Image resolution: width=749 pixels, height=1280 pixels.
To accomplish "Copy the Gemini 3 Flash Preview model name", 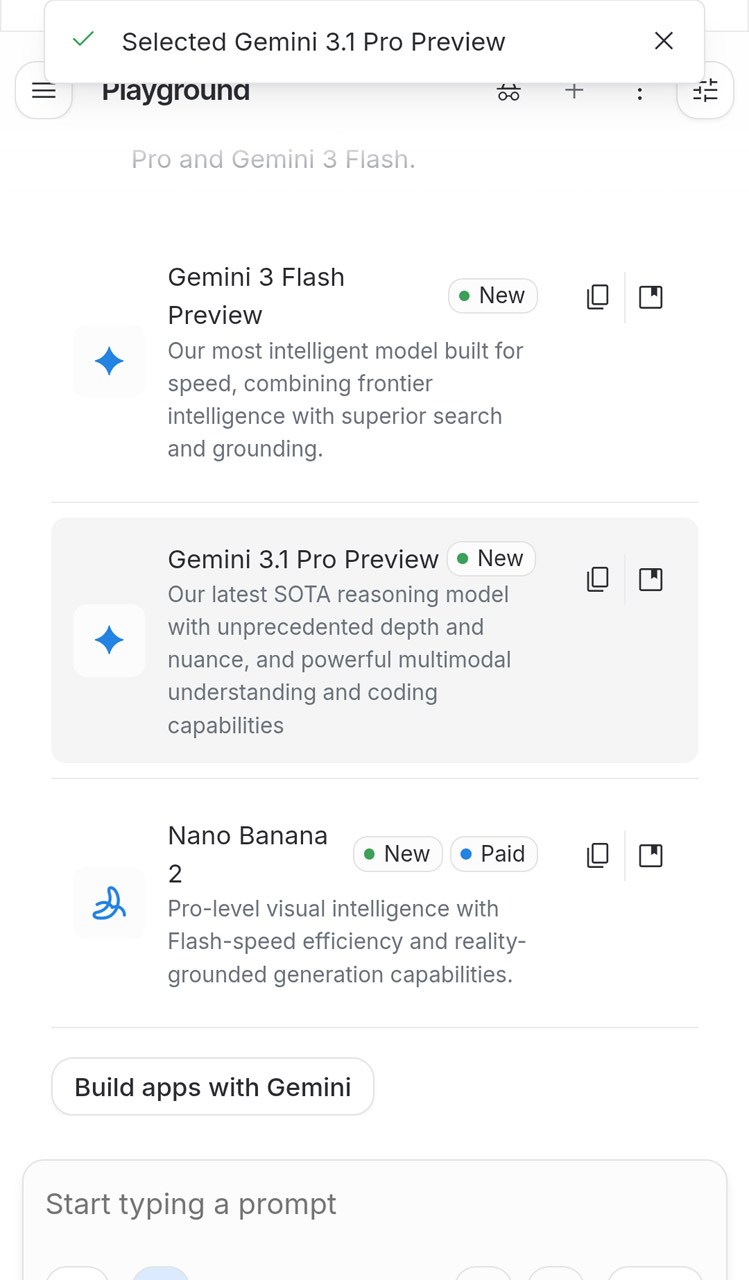I will [x=597, y=296].
